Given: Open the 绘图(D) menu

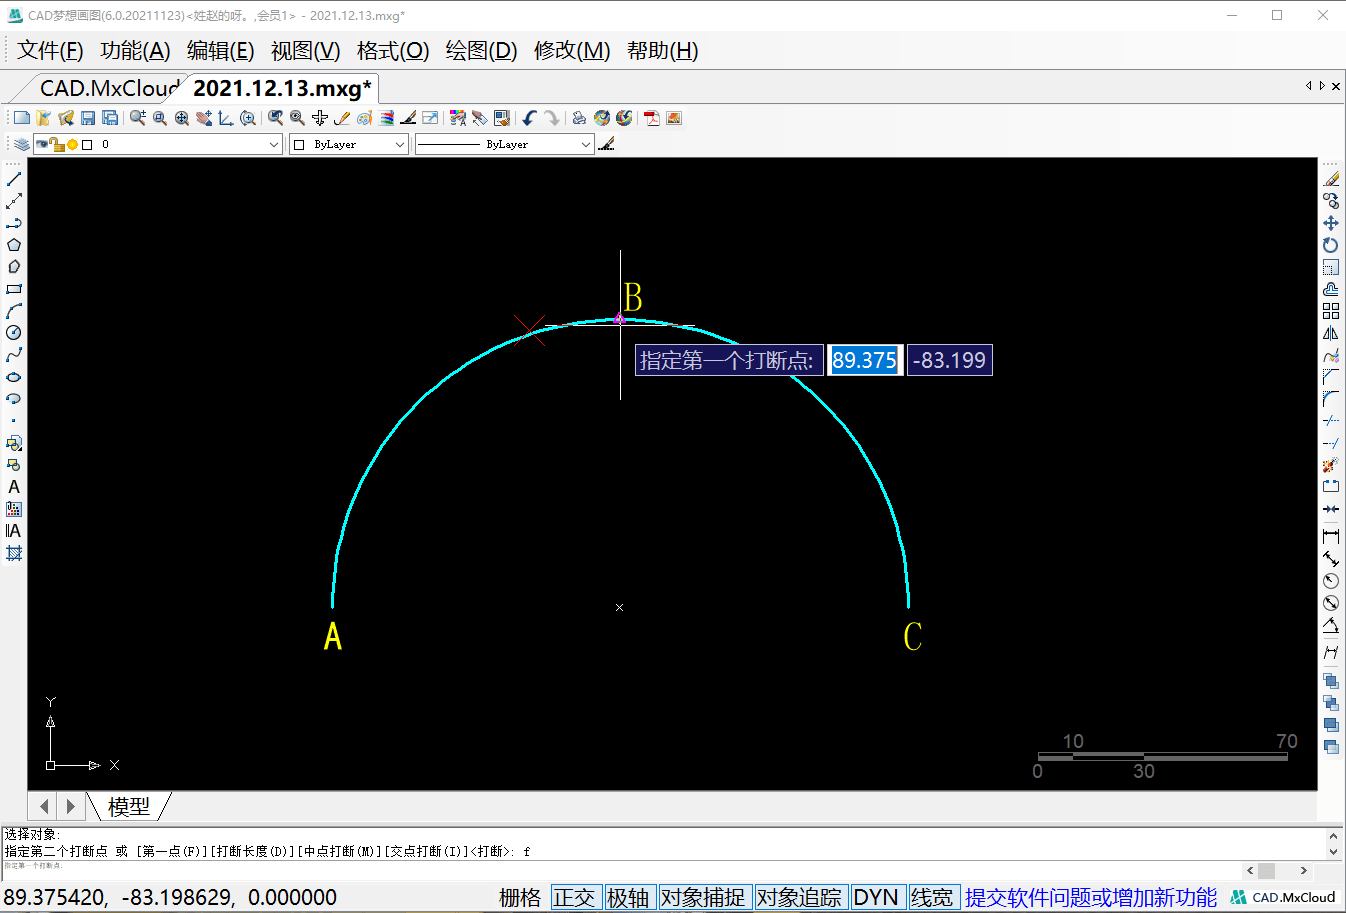Looking at the screenshot, I should pyautogui.click(x=481, y=51).
